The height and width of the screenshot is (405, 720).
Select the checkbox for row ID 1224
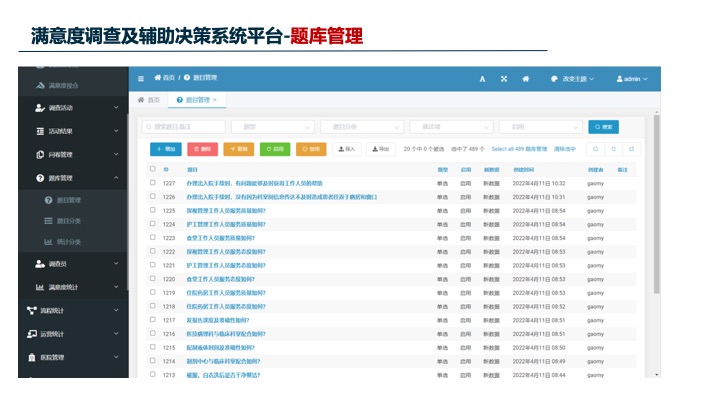(151, 225)
